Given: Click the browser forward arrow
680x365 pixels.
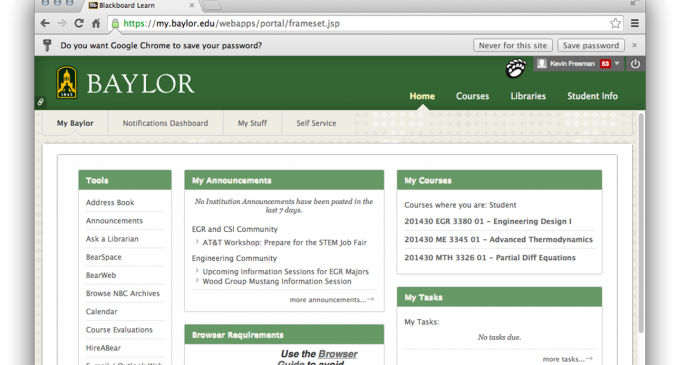Looking at the screenshot, I should [62, 23].
